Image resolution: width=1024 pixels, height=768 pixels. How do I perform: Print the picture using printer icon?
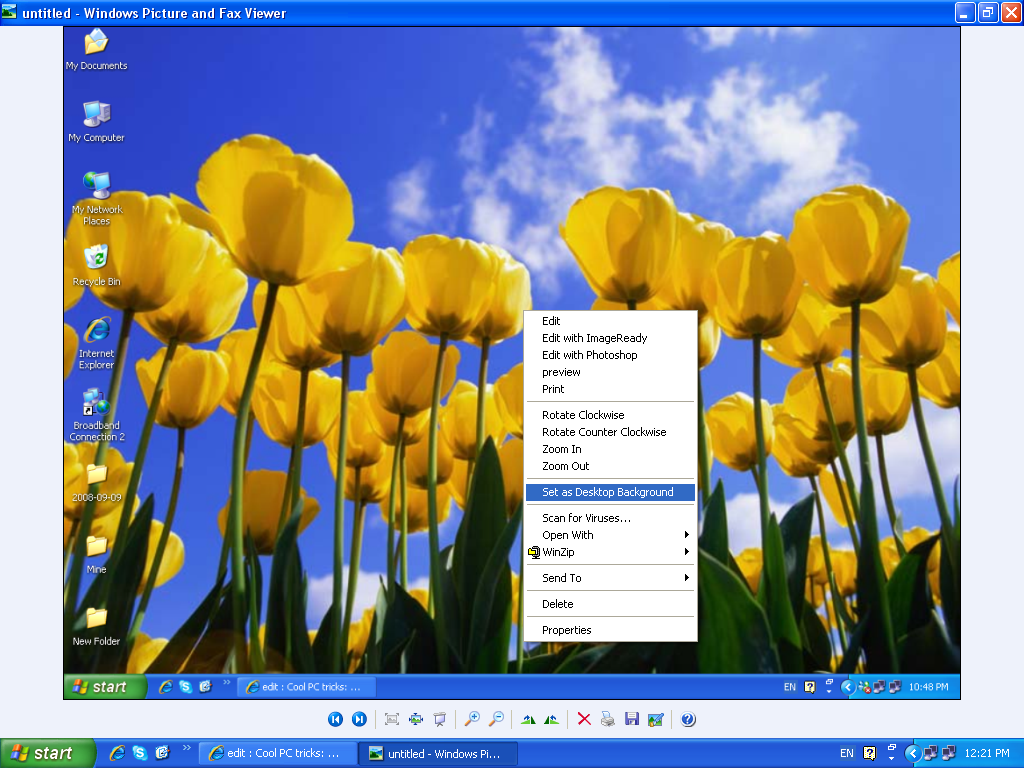coord(608,719)
